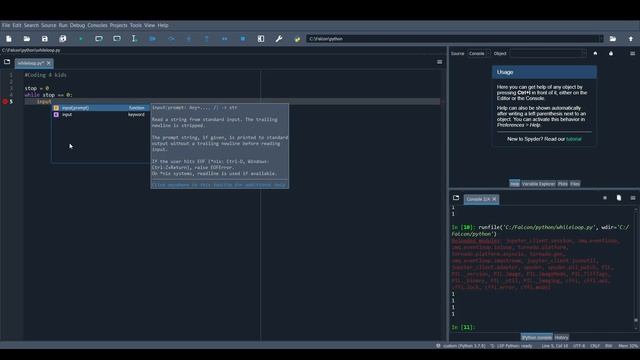
Task: Stop debugging blue square icon
Action: click(242, 39)
